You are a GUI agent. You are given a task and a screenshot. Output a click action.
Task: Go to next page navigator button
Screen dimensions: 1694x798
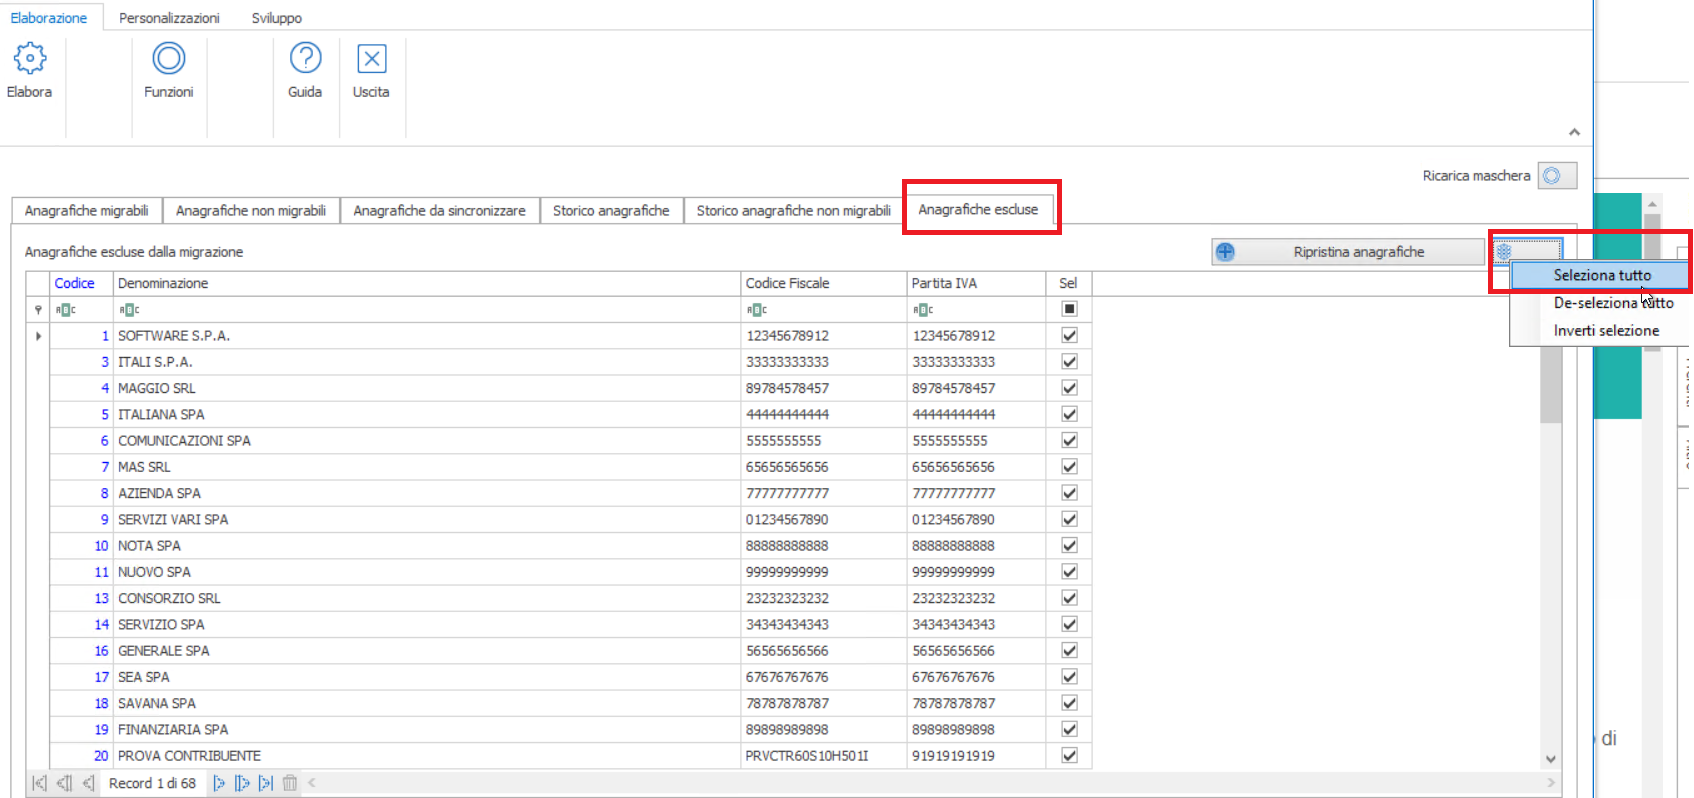[x=242, y=783]
